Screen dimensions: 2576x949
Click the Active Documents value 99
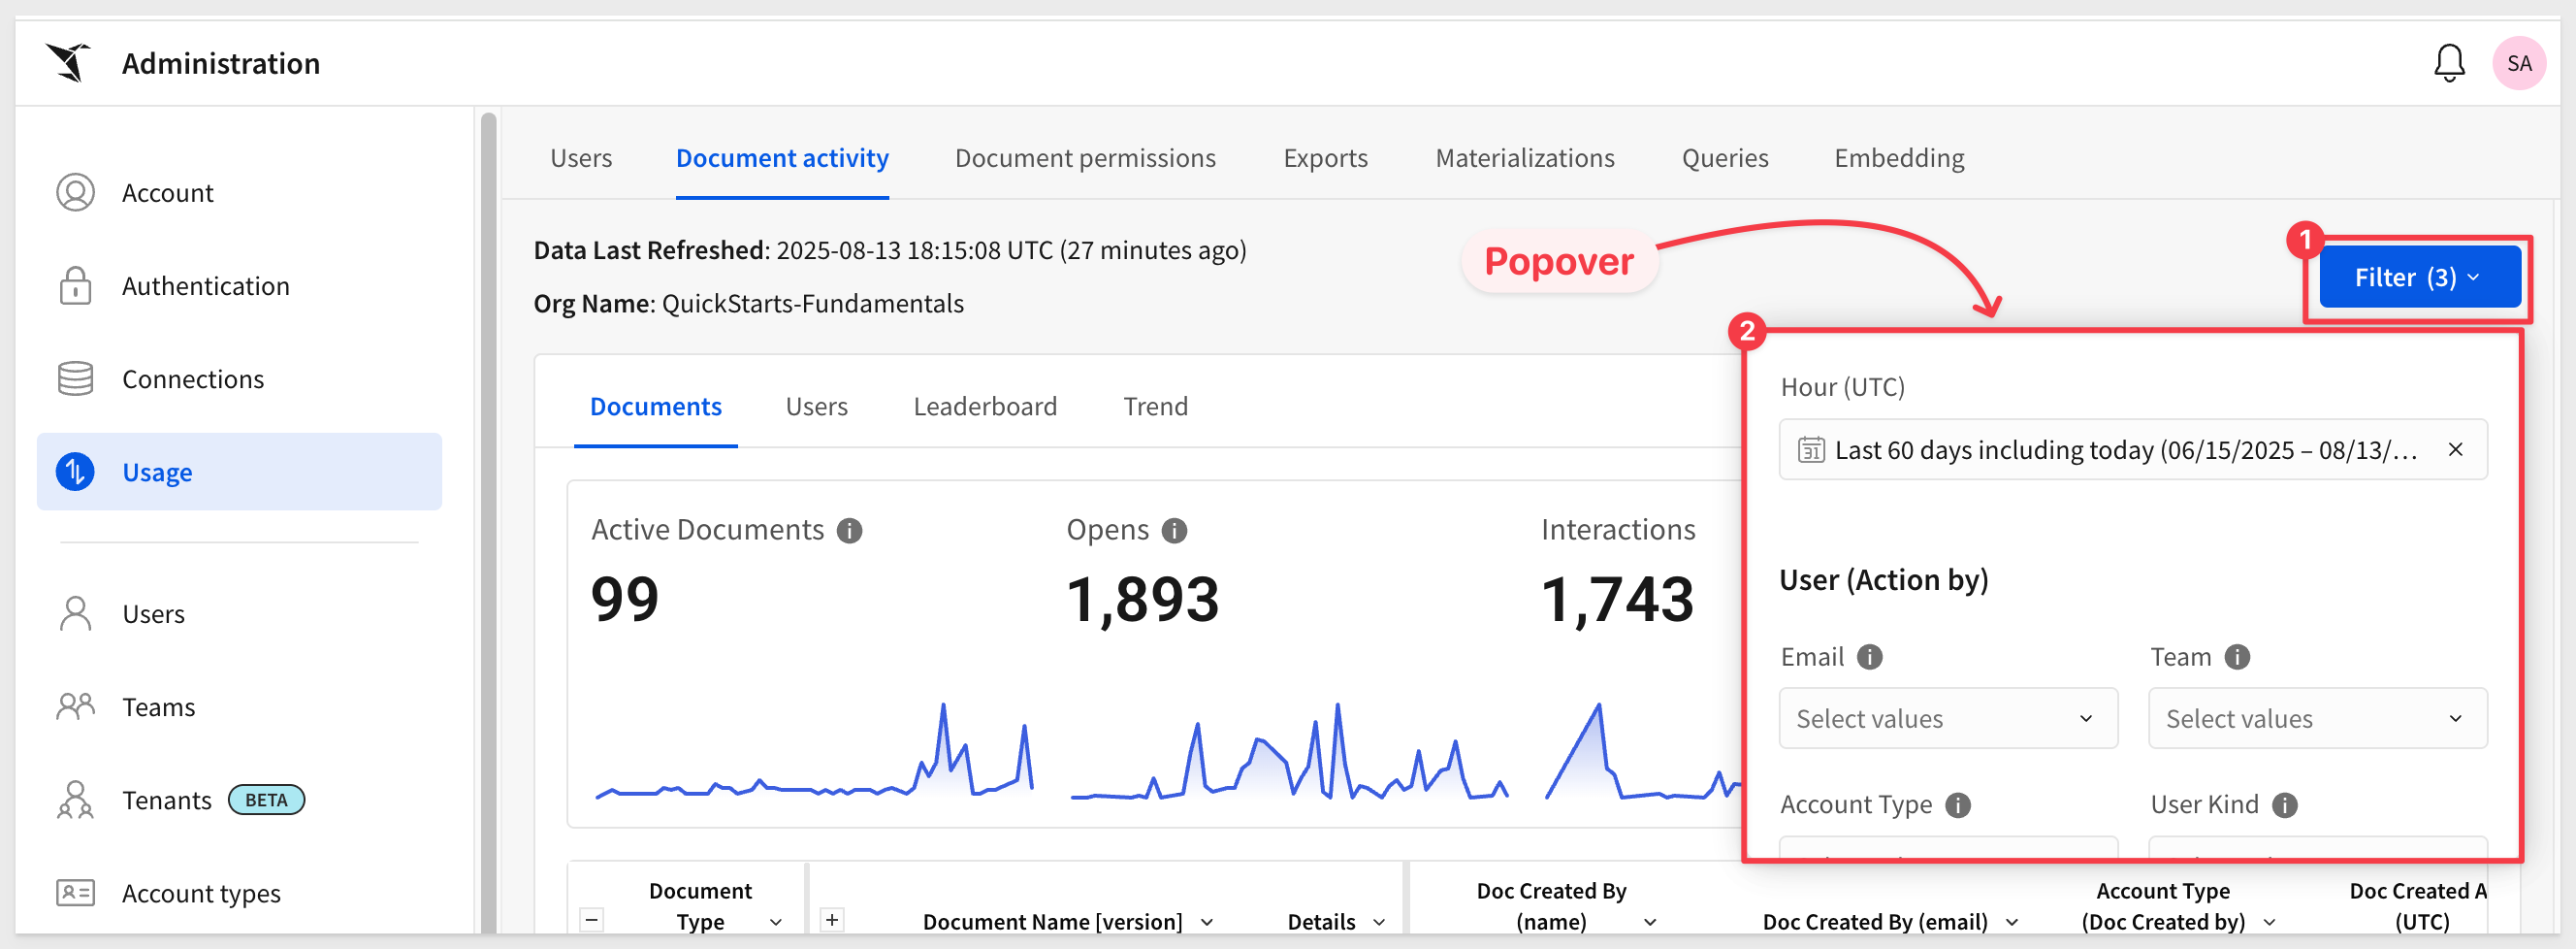(x=625, y=599)
